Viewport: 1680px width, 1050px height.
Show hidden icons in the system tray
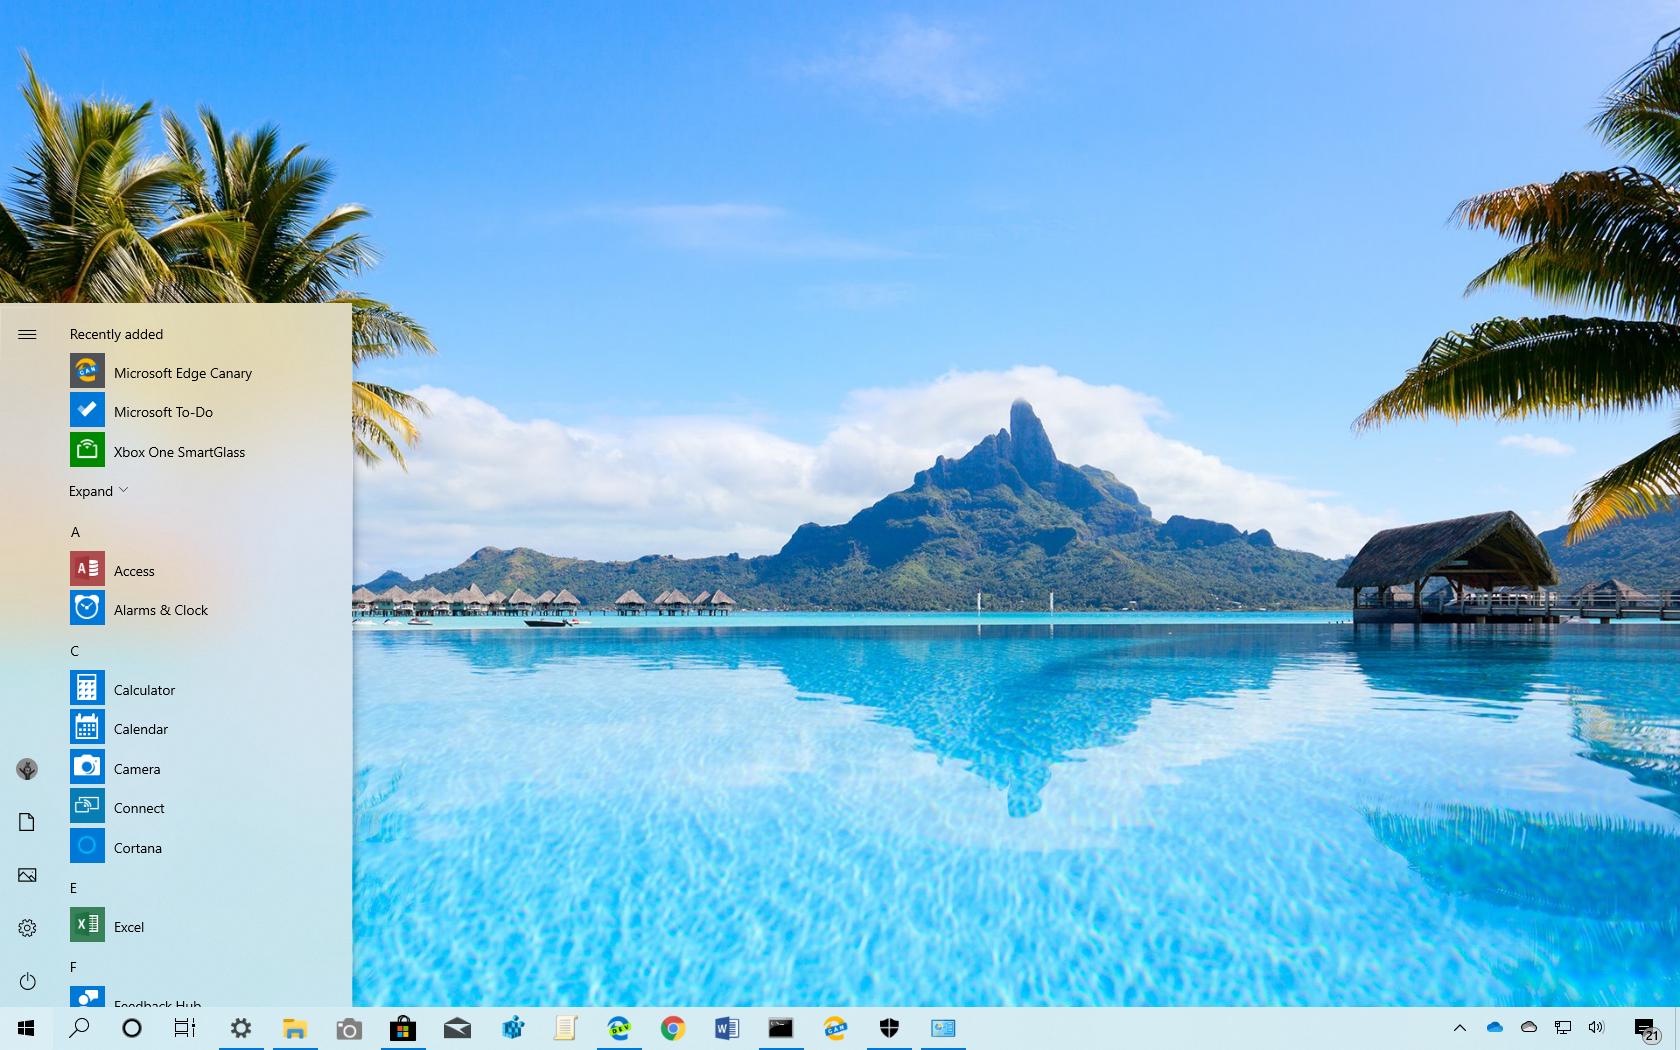tap(1460, 1028)
